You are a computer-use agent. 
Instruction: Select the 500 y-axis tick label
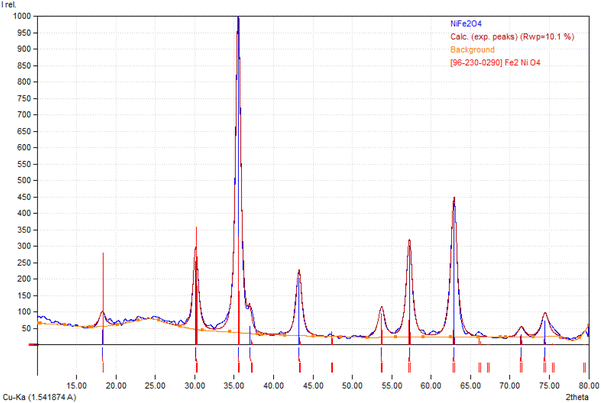[x=22, y=180]
